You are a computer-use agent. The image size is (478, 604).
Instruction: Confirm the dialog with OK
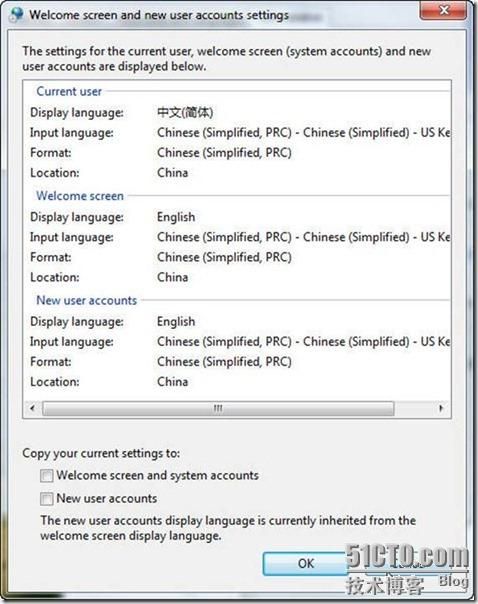tap(305, 563)
